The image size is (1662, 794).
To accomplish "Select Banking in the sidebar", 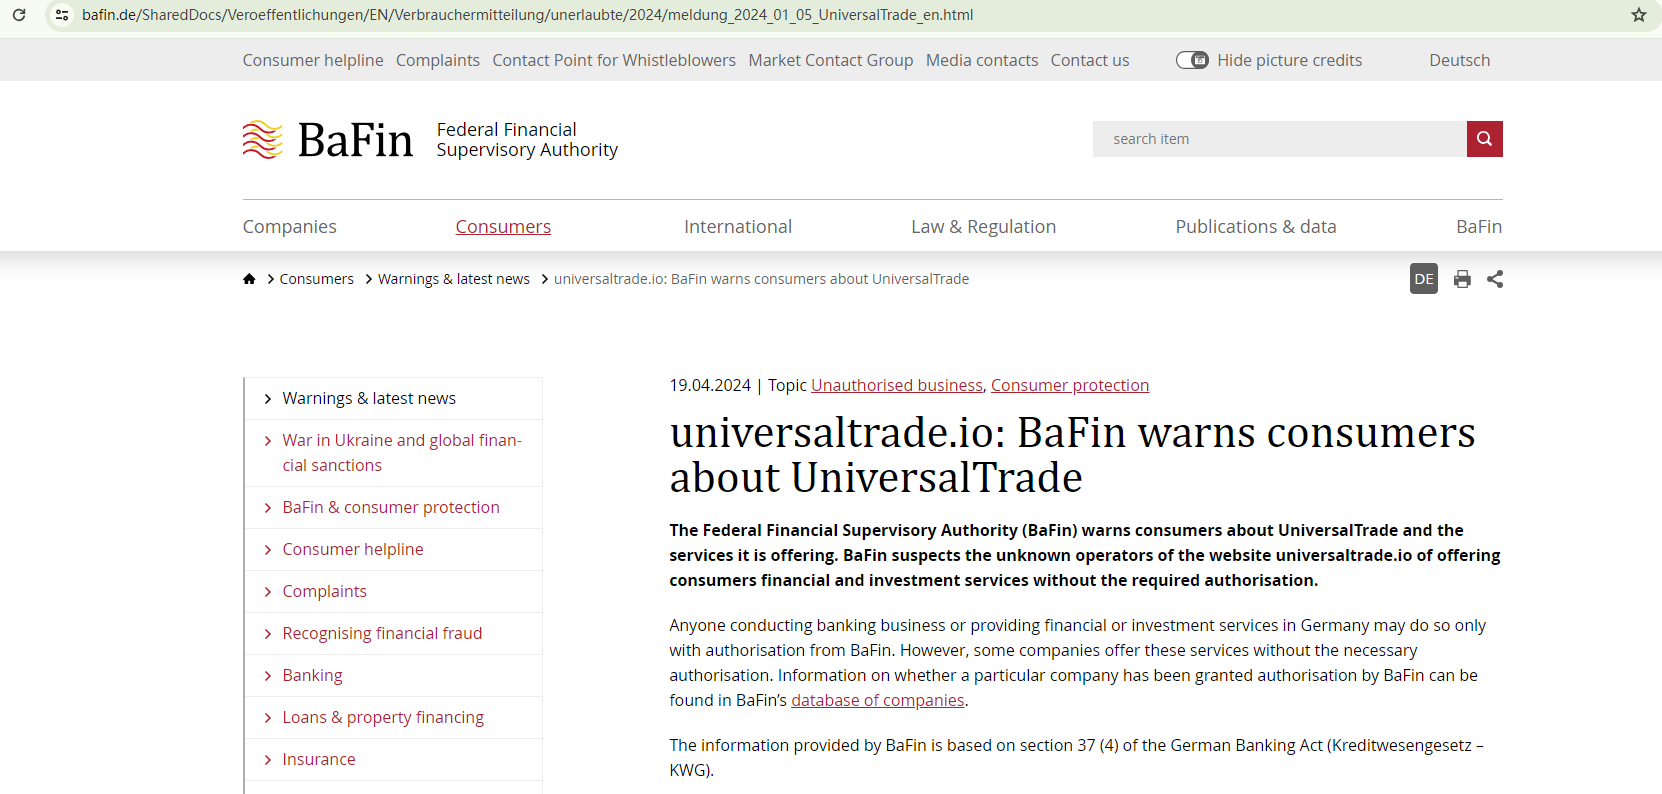I will [x=312, y=676].
